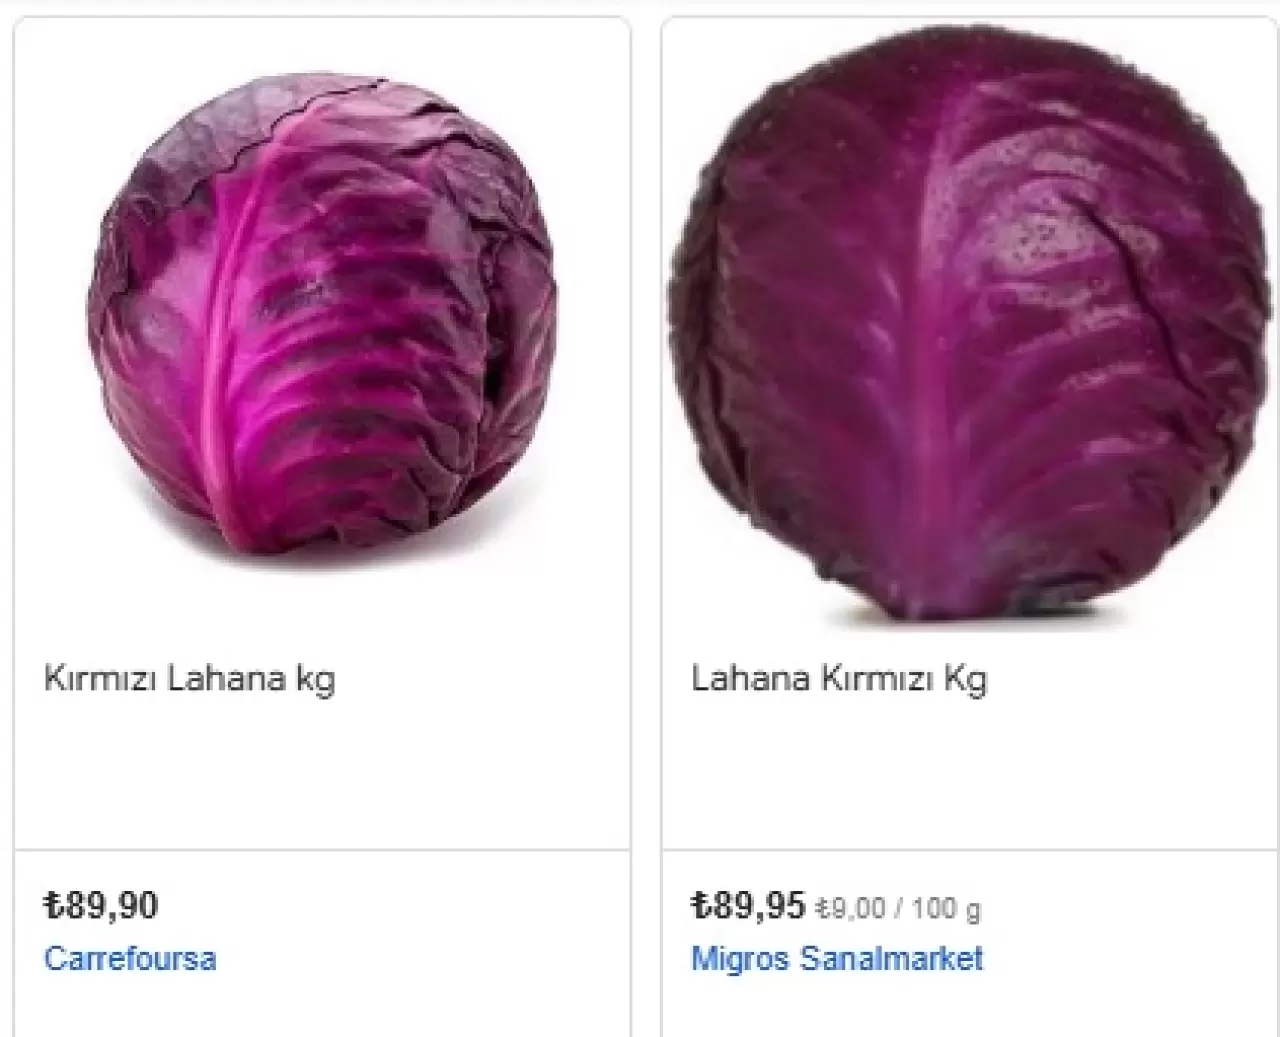
Task: Click empty space below 'Kırmızı Lahana kg' title
Action: coord(322,775)
